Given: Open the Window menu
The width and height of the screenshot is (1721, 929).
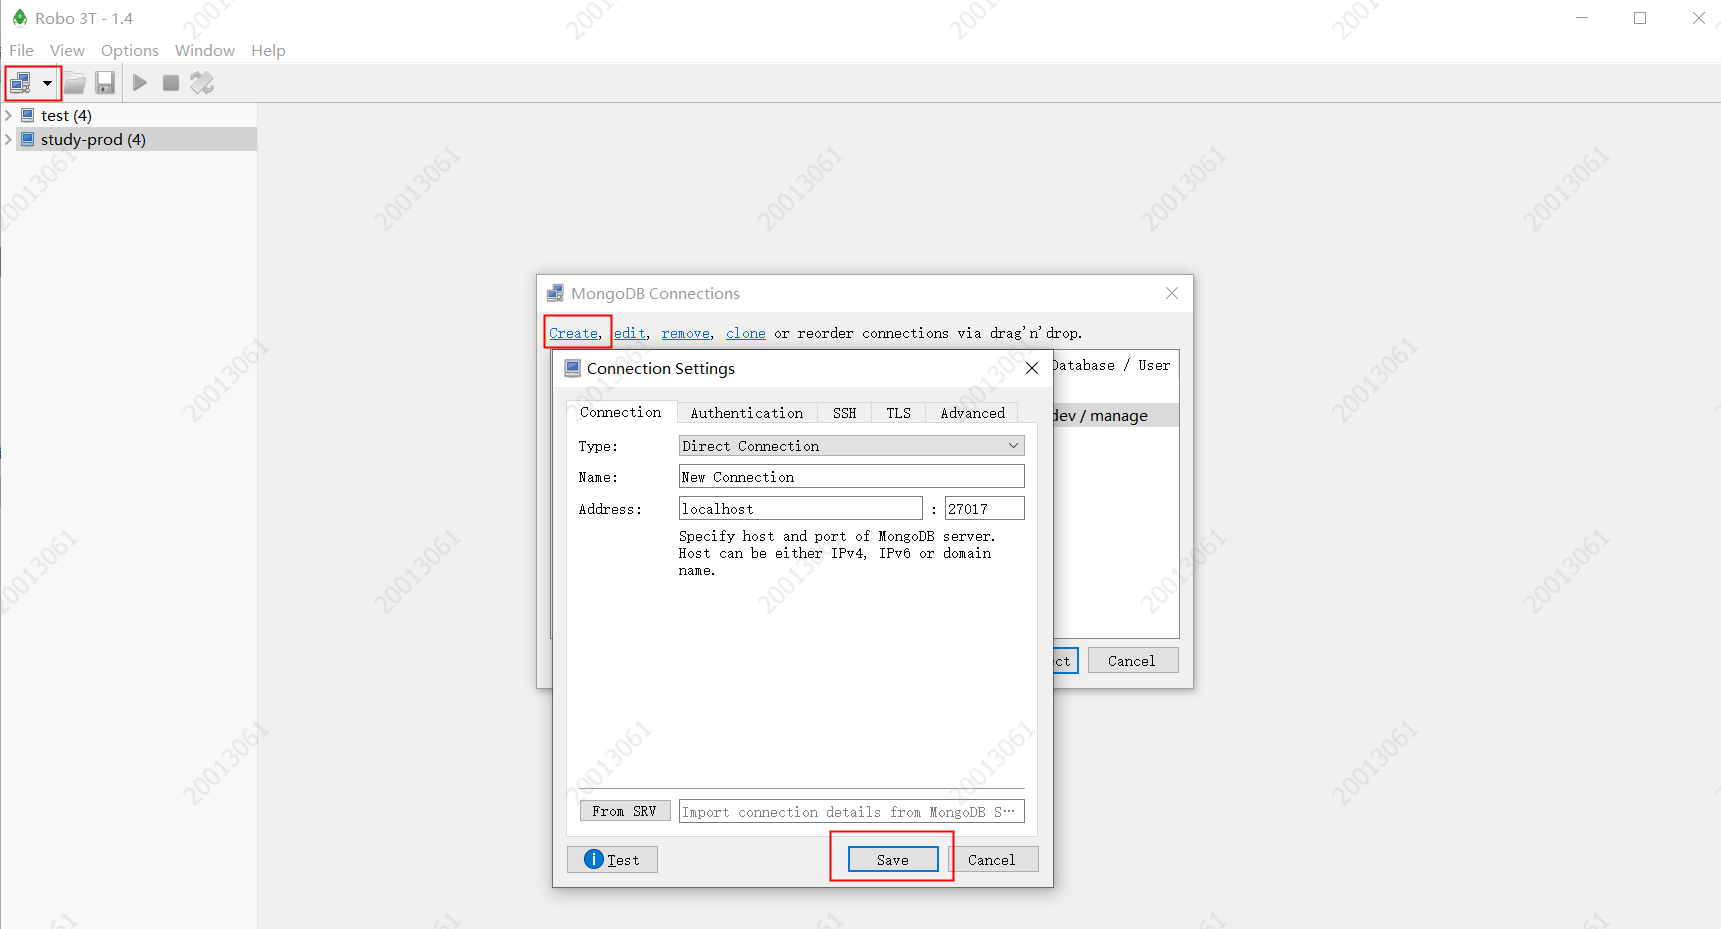Looking at the screenshot, I should 205,50.
